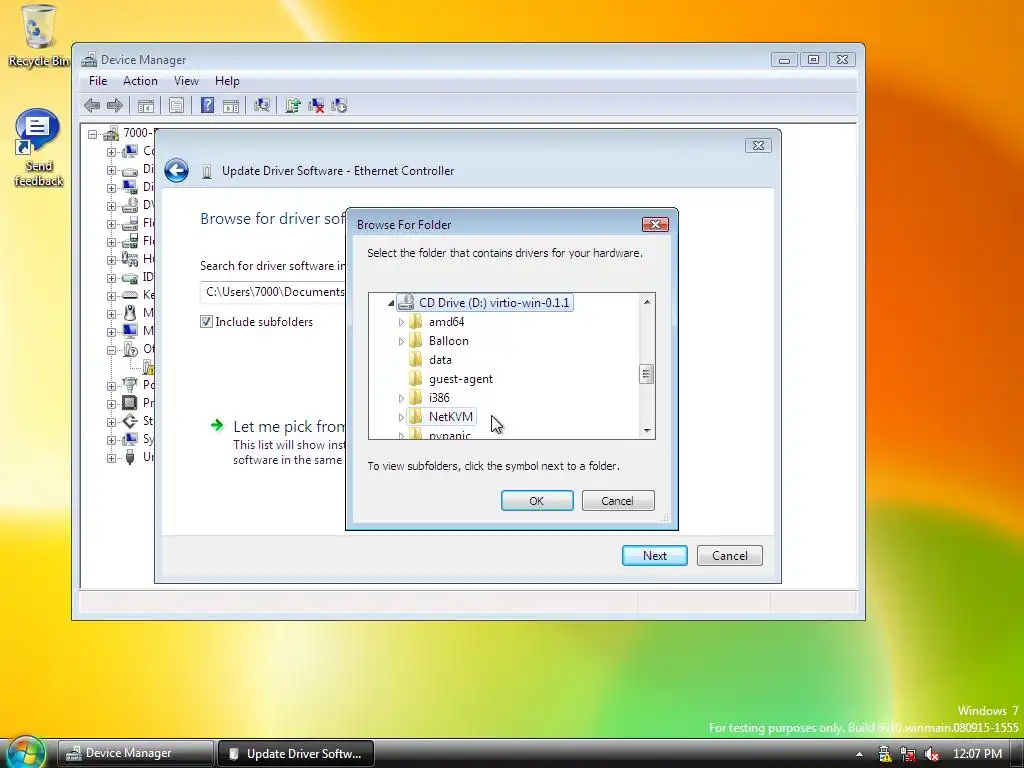Click the Windows Start orb

click(26, 752)
